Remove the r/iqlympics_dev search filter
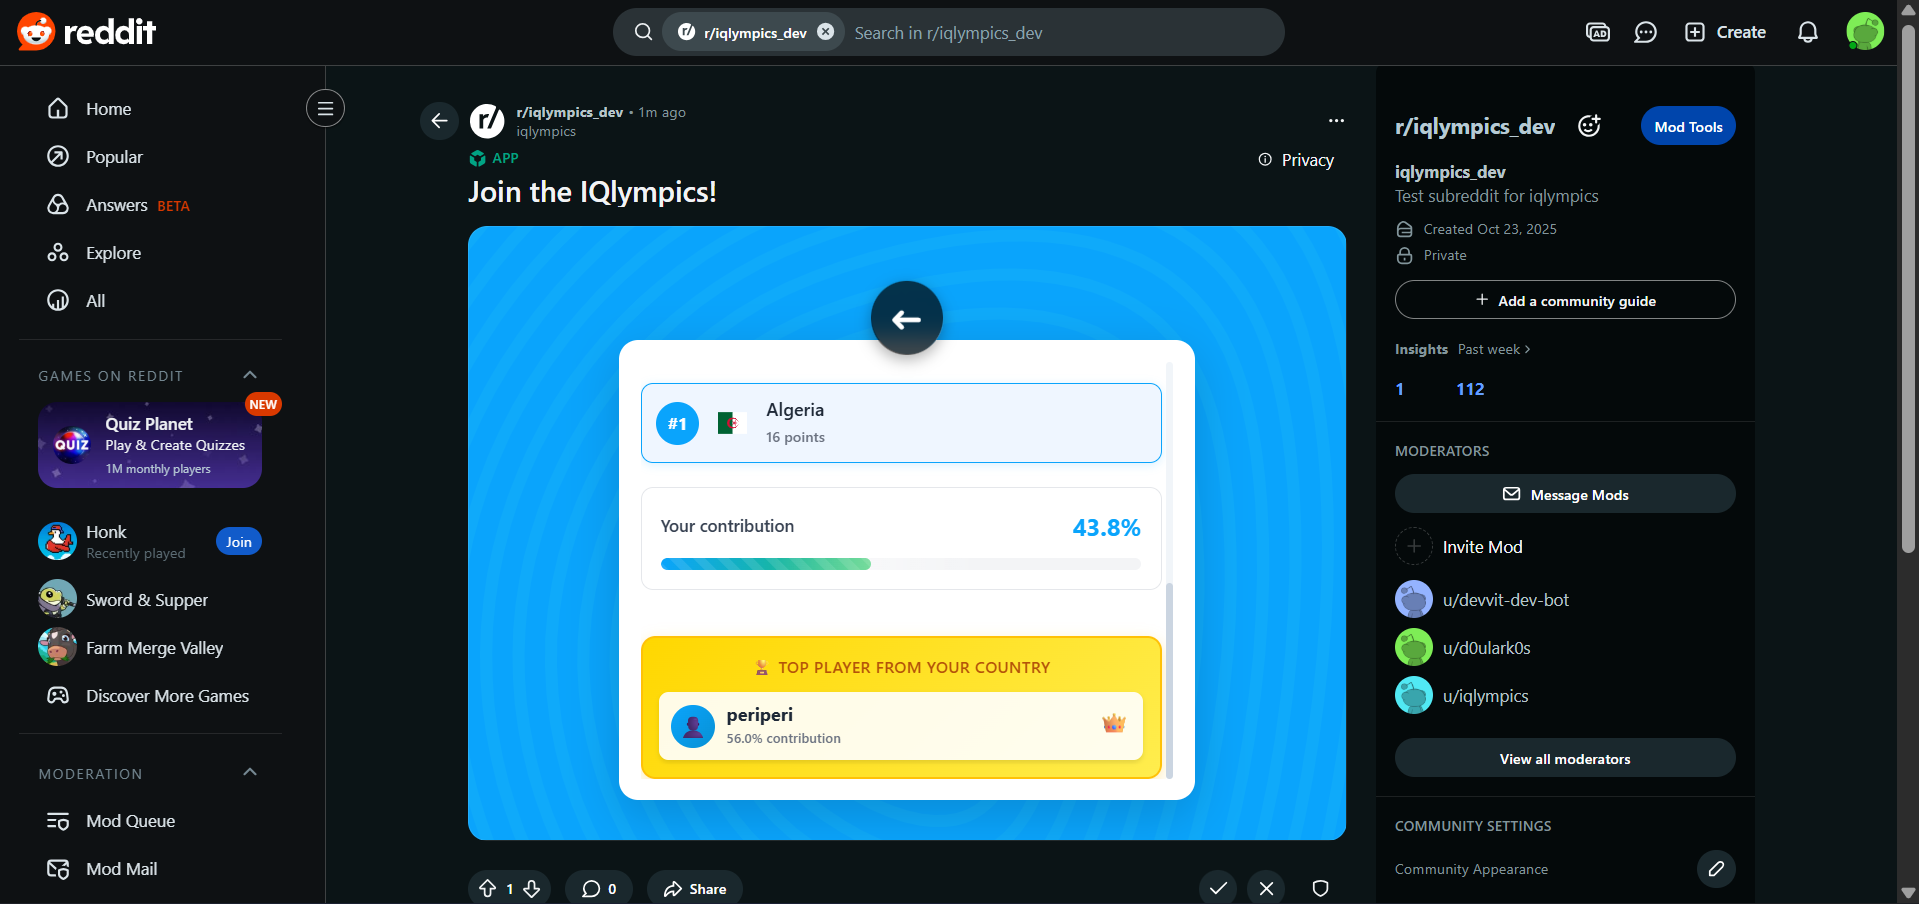Image resolution: width=1919 pixels, height=904 pixels. (826, 32)
